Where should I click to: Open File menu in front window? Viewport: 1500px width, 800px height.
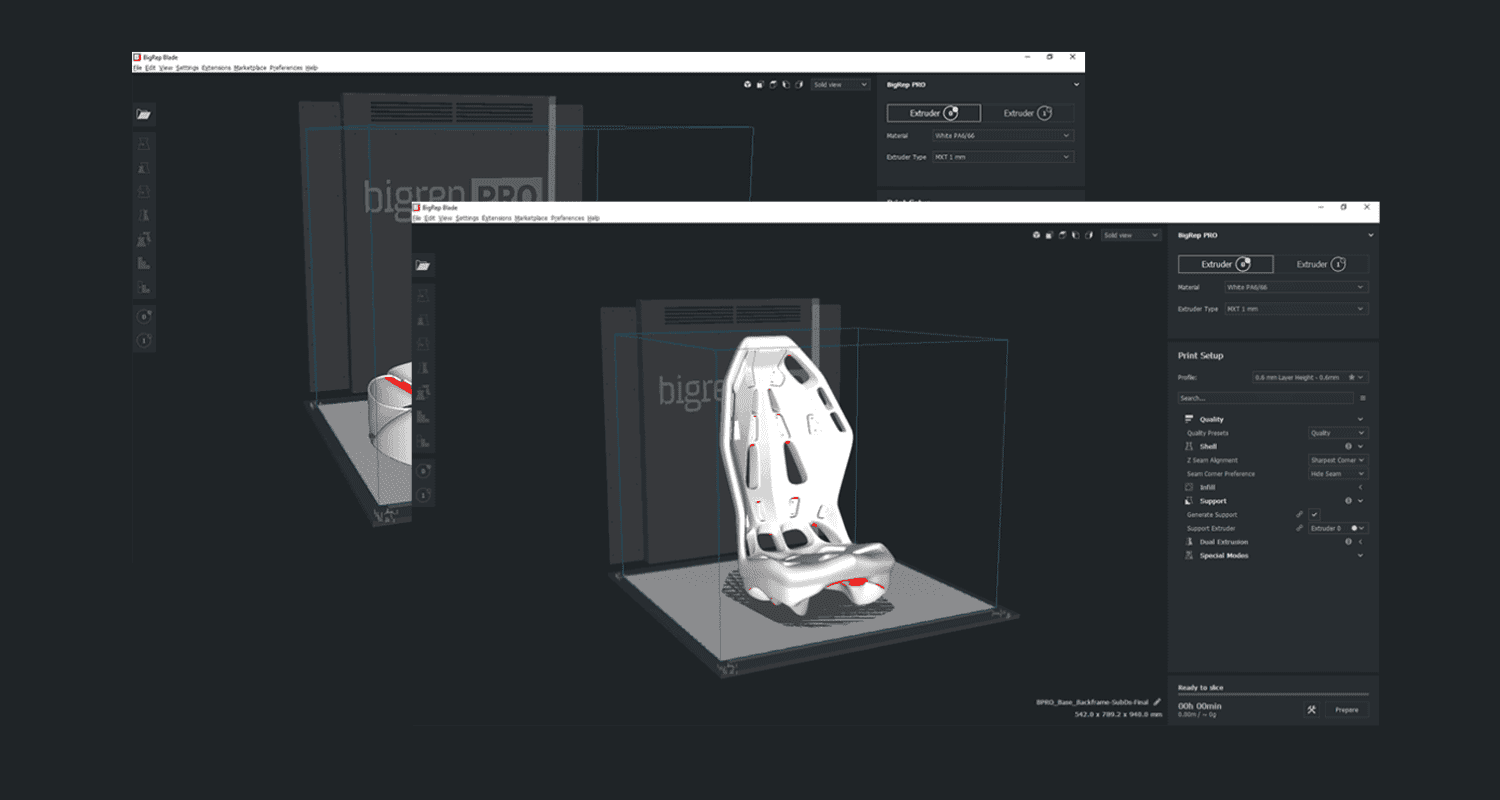tap(417, 218)
